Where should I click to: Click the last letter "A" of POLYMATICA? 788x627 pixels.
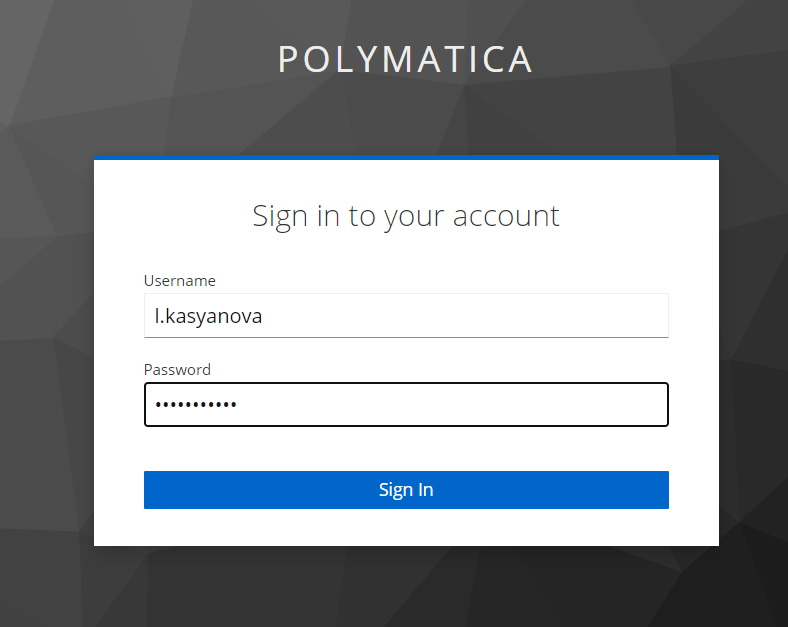tap(520, 60)
